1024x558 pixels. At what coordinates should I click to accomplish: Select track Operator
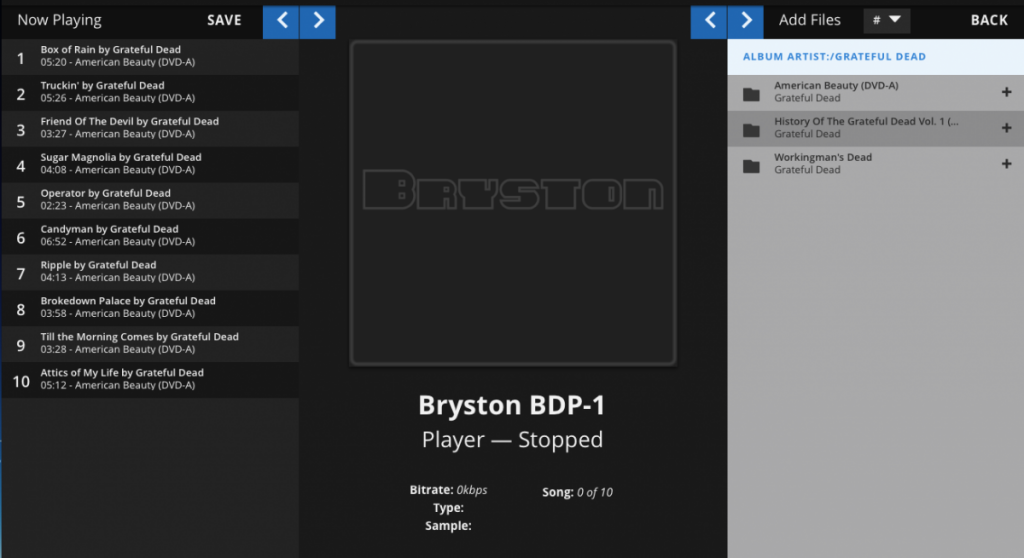click(x=150, y=201)
